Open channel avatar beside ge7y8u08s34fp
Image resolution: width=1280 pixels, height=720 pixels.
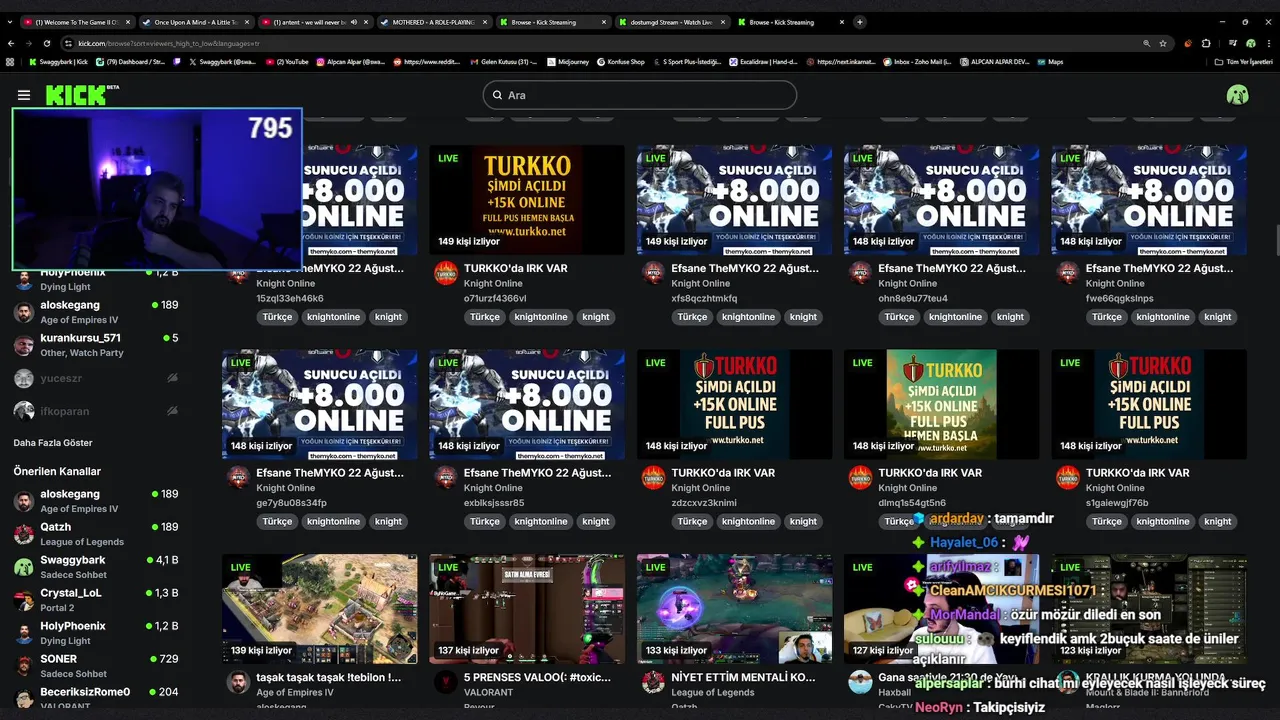point(238,477)
